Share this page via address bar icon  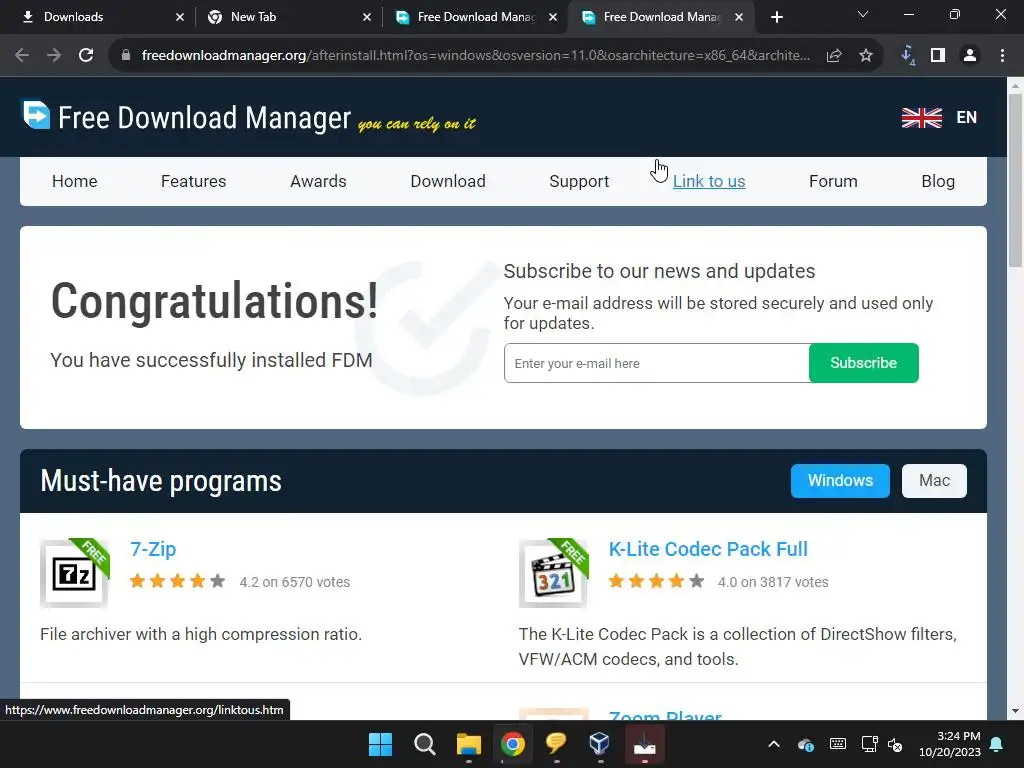tap(834, 56)
